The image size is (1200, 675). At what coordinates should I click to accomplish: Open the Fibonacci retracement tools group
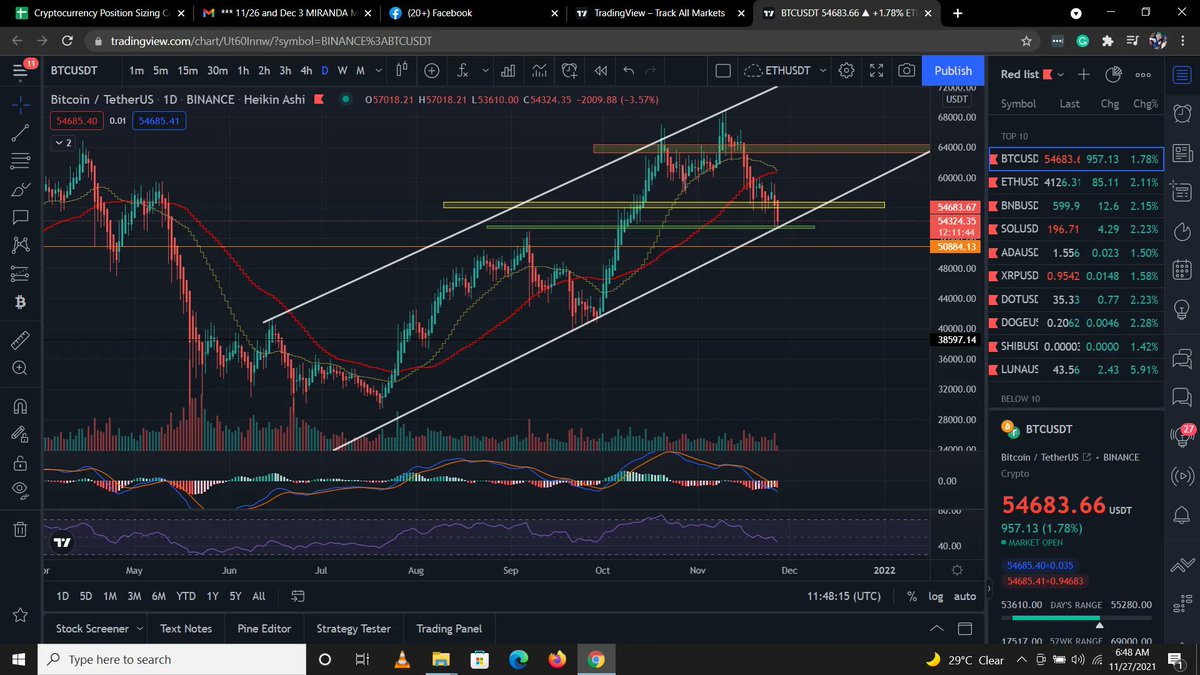[20, 161]
